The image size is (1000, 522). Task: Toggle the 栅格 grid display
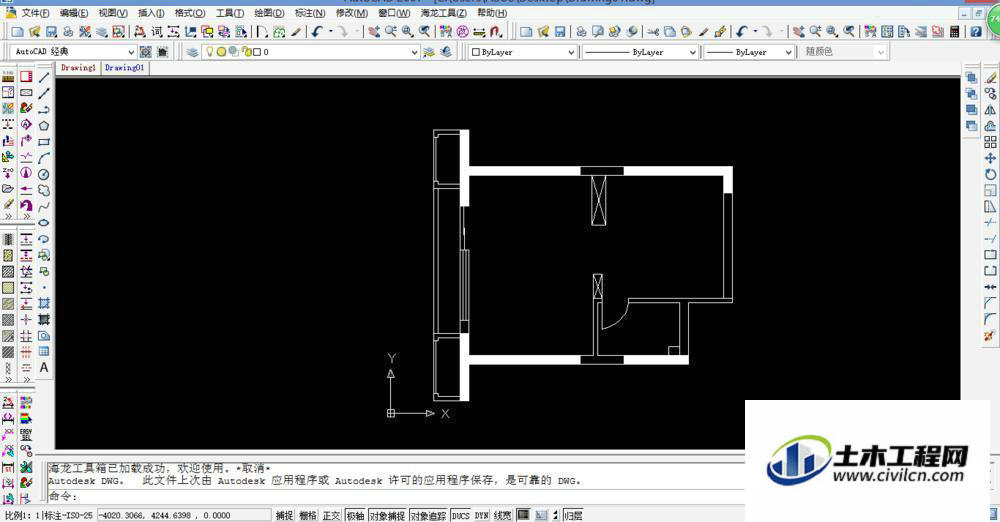pyautogui.click(x=308, y=516)
